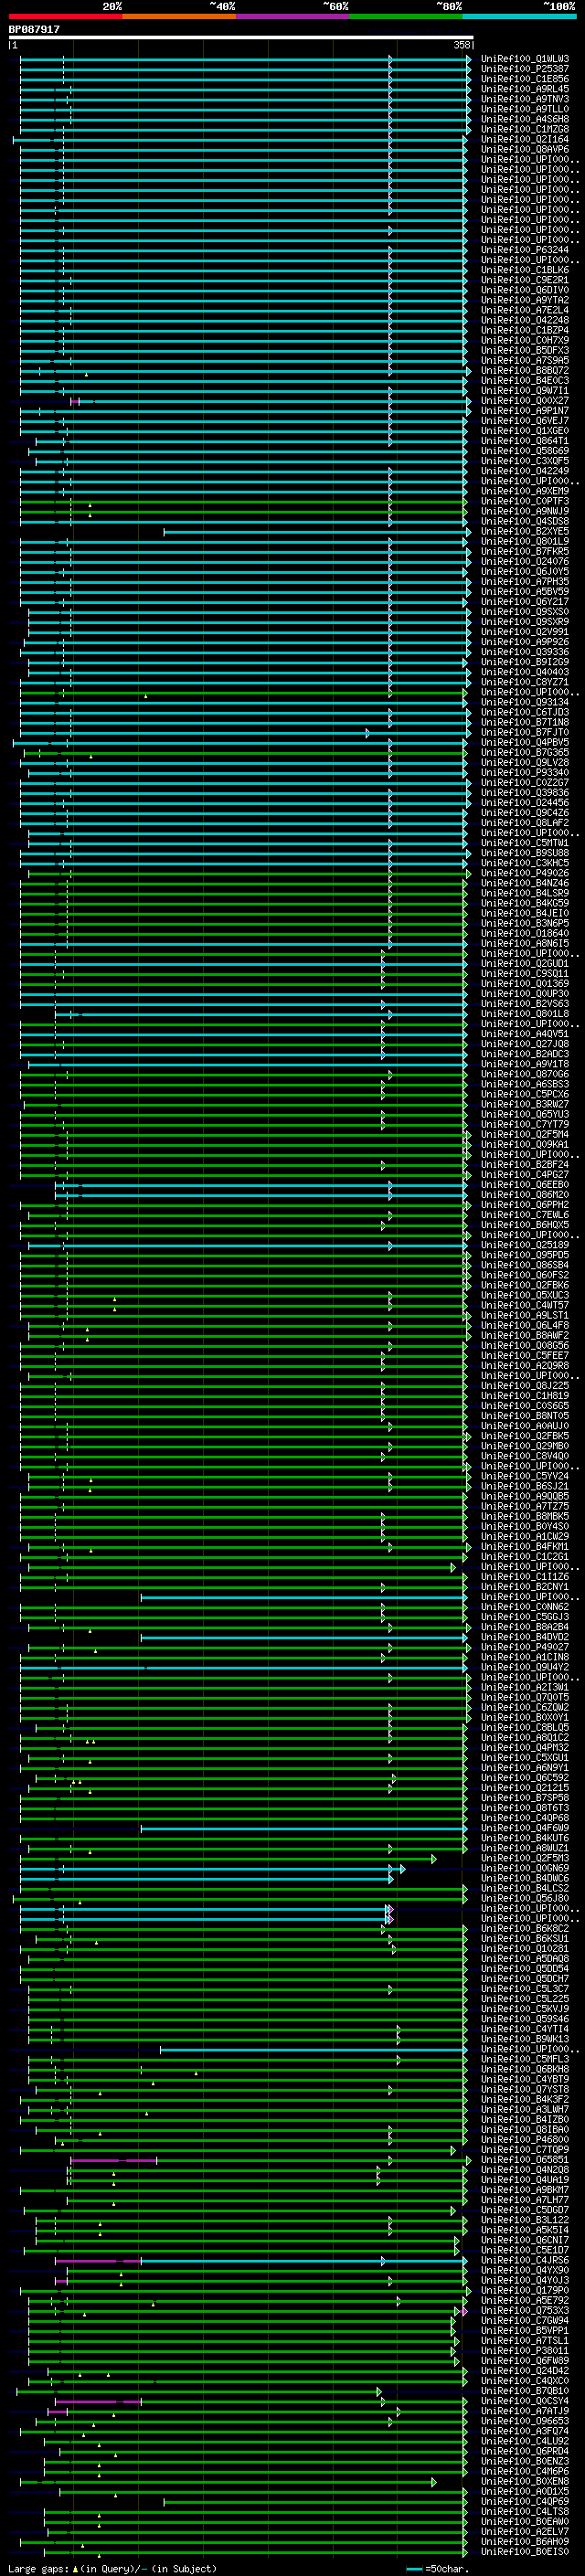Select hit label UniRef100_B5VPP1
The width and height of the screenshot is (585, 2576).
click(525, 2330)
